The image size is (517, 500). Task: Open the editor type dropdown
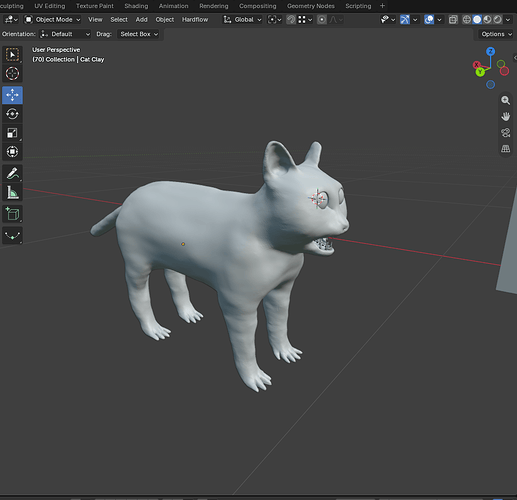pyautogui.click(x=11, y=20)
